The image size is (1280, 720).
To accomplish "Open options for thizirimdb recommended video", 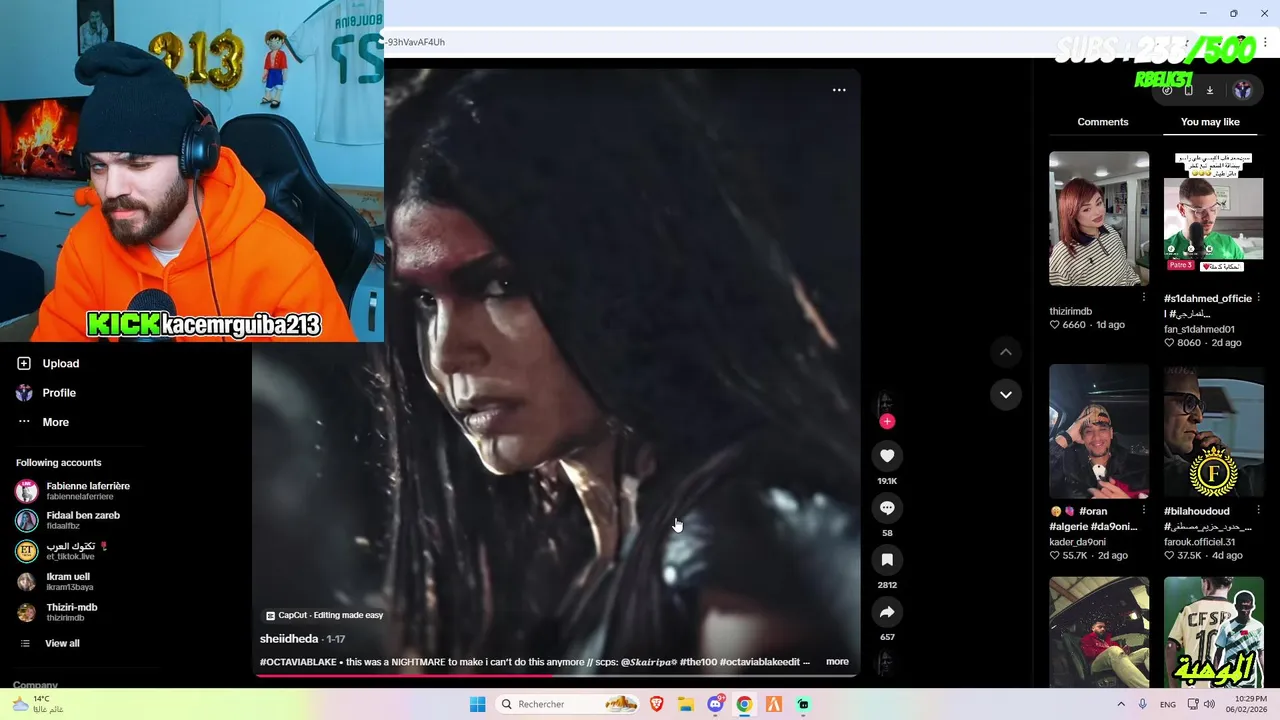I will tap(1144, 297).
